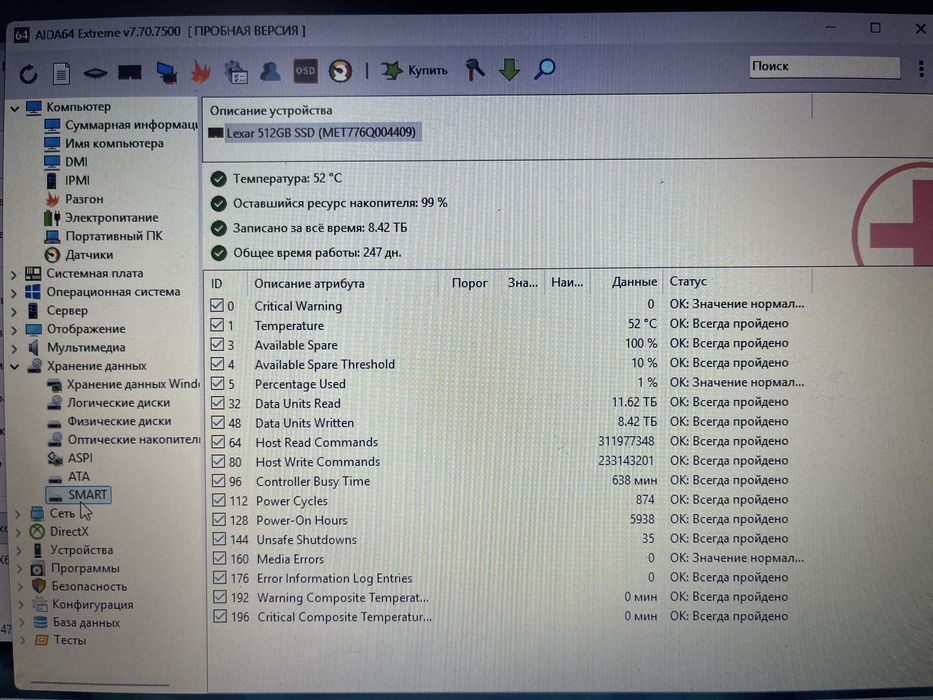Open the hammer preferences icon

[474, 69]
